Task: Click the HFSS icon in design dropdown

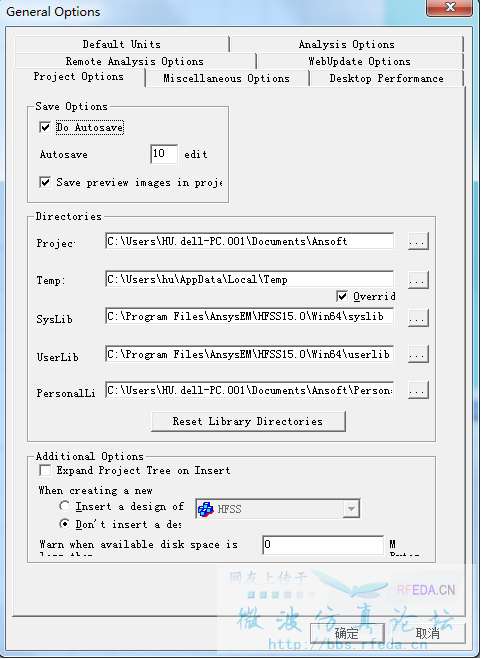Action: click(206, 509)
